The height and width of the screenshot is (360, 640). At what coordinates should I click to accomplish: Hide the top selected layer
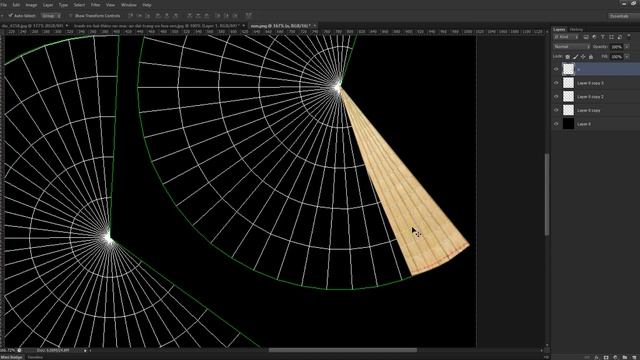[x=556, y=69]
